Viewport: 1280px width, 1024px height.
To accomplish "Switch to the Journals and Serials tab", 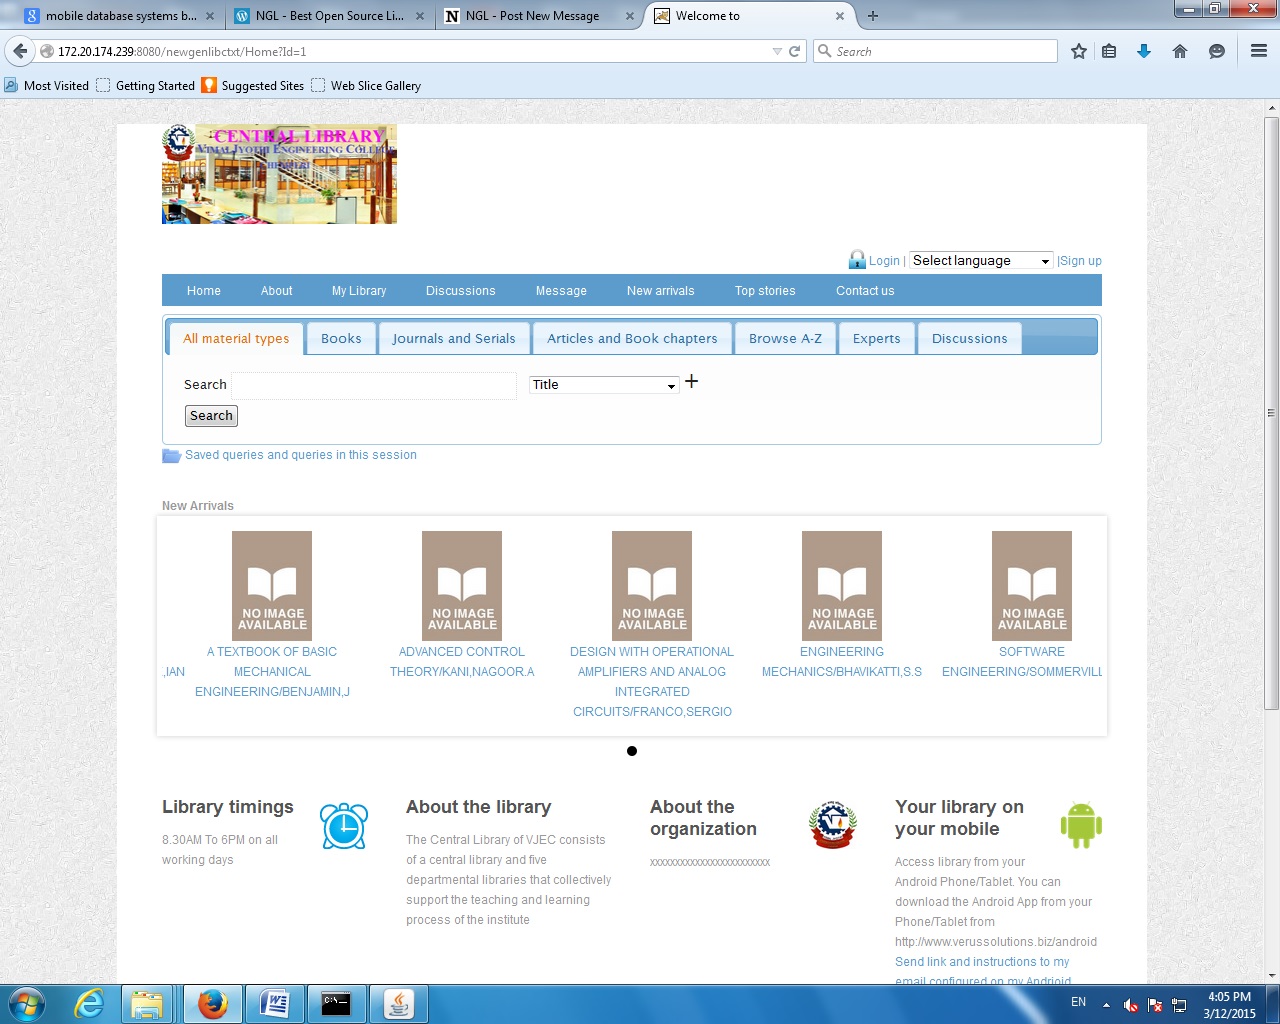I will 454,339.
